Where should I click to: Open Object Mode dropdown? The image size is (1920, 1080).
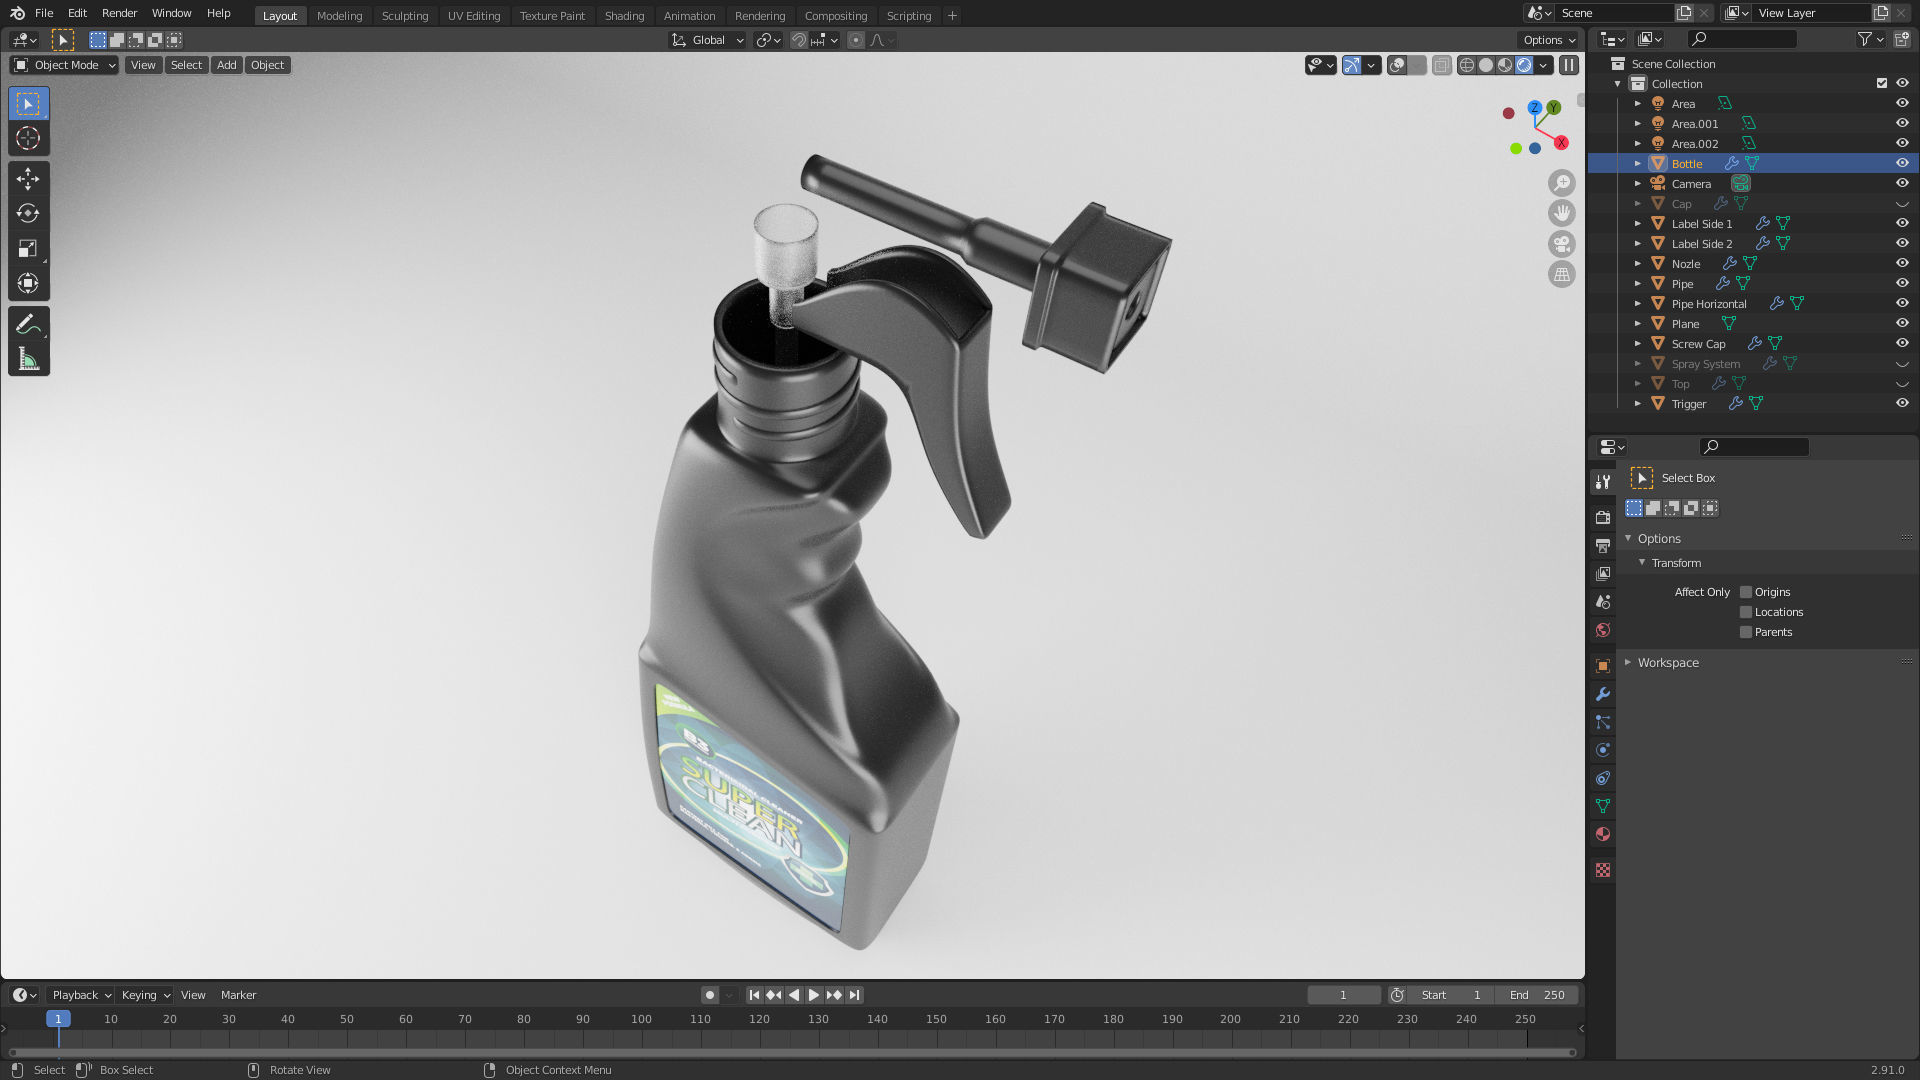[x=64, y=65]
